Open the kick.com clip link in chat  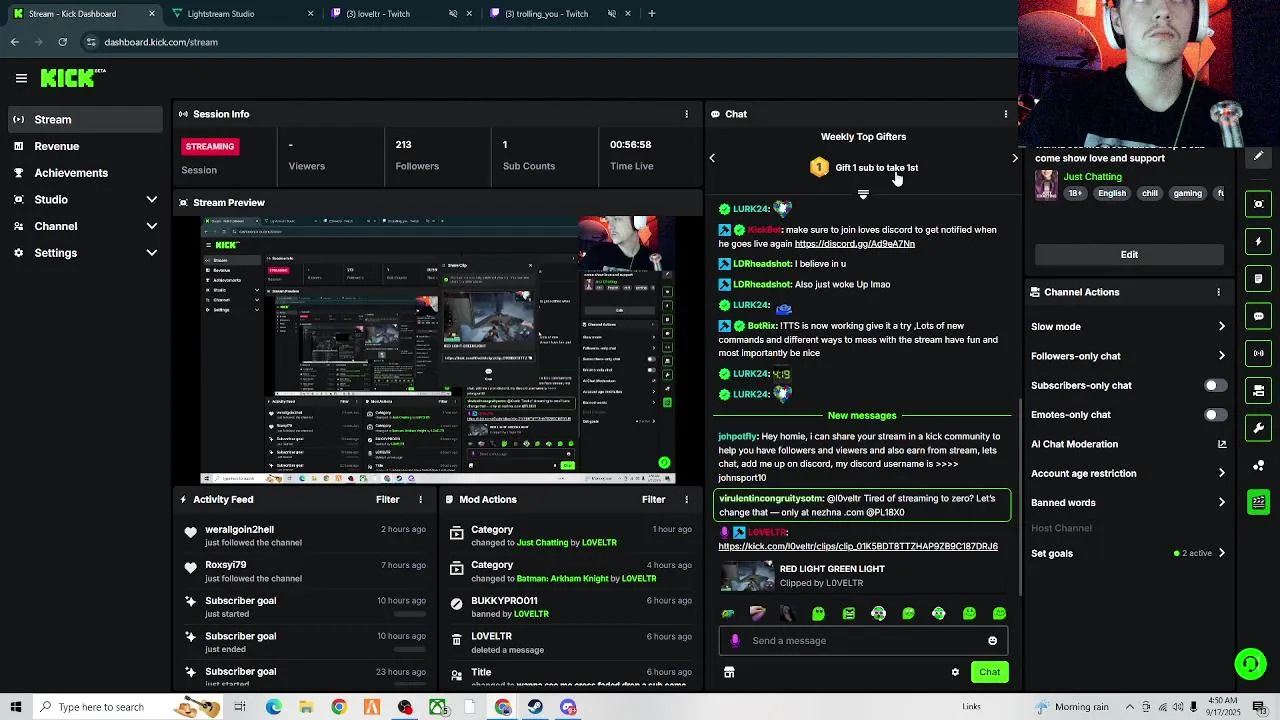[858, 547]
